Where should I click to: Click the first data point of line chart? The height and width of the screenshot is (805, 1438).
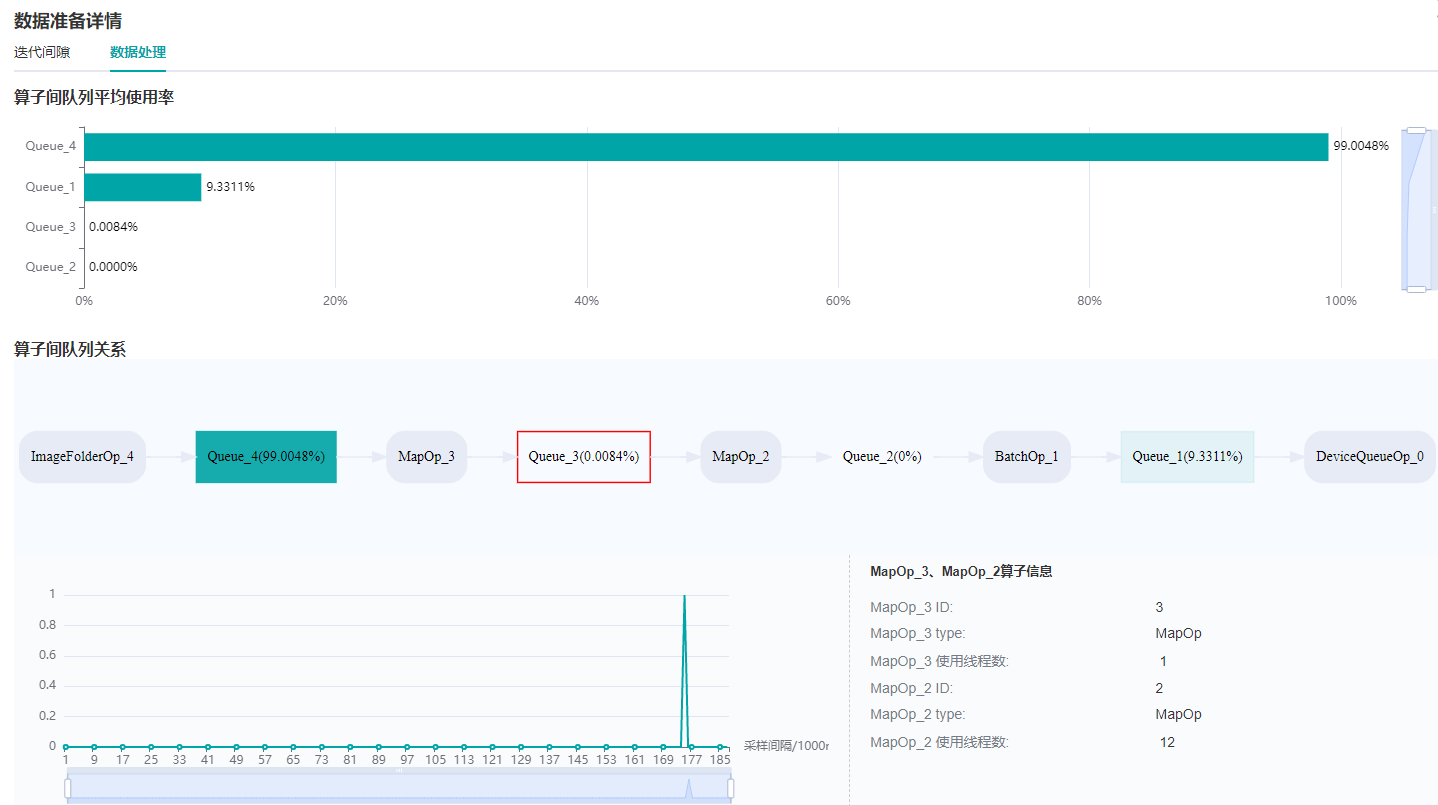(x=65, y=746)
